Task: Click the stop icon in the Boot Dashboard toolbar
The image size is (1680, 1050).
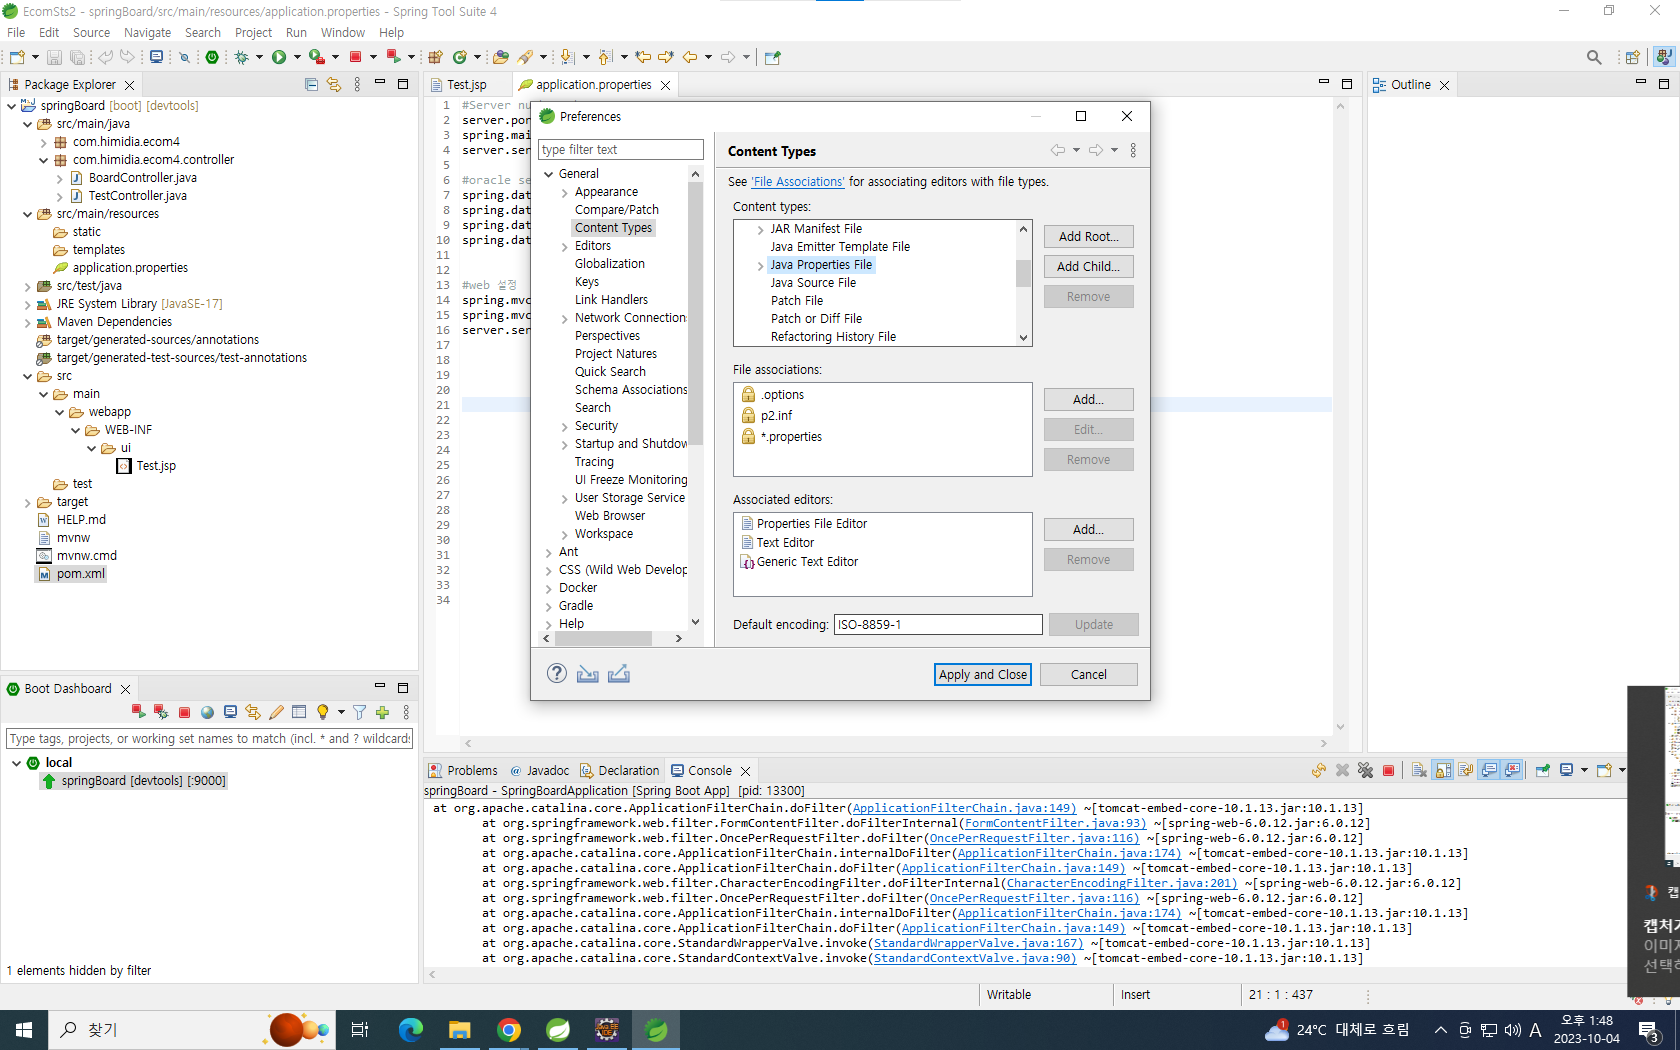Action: pyautogui.click(x=184, y=712)
